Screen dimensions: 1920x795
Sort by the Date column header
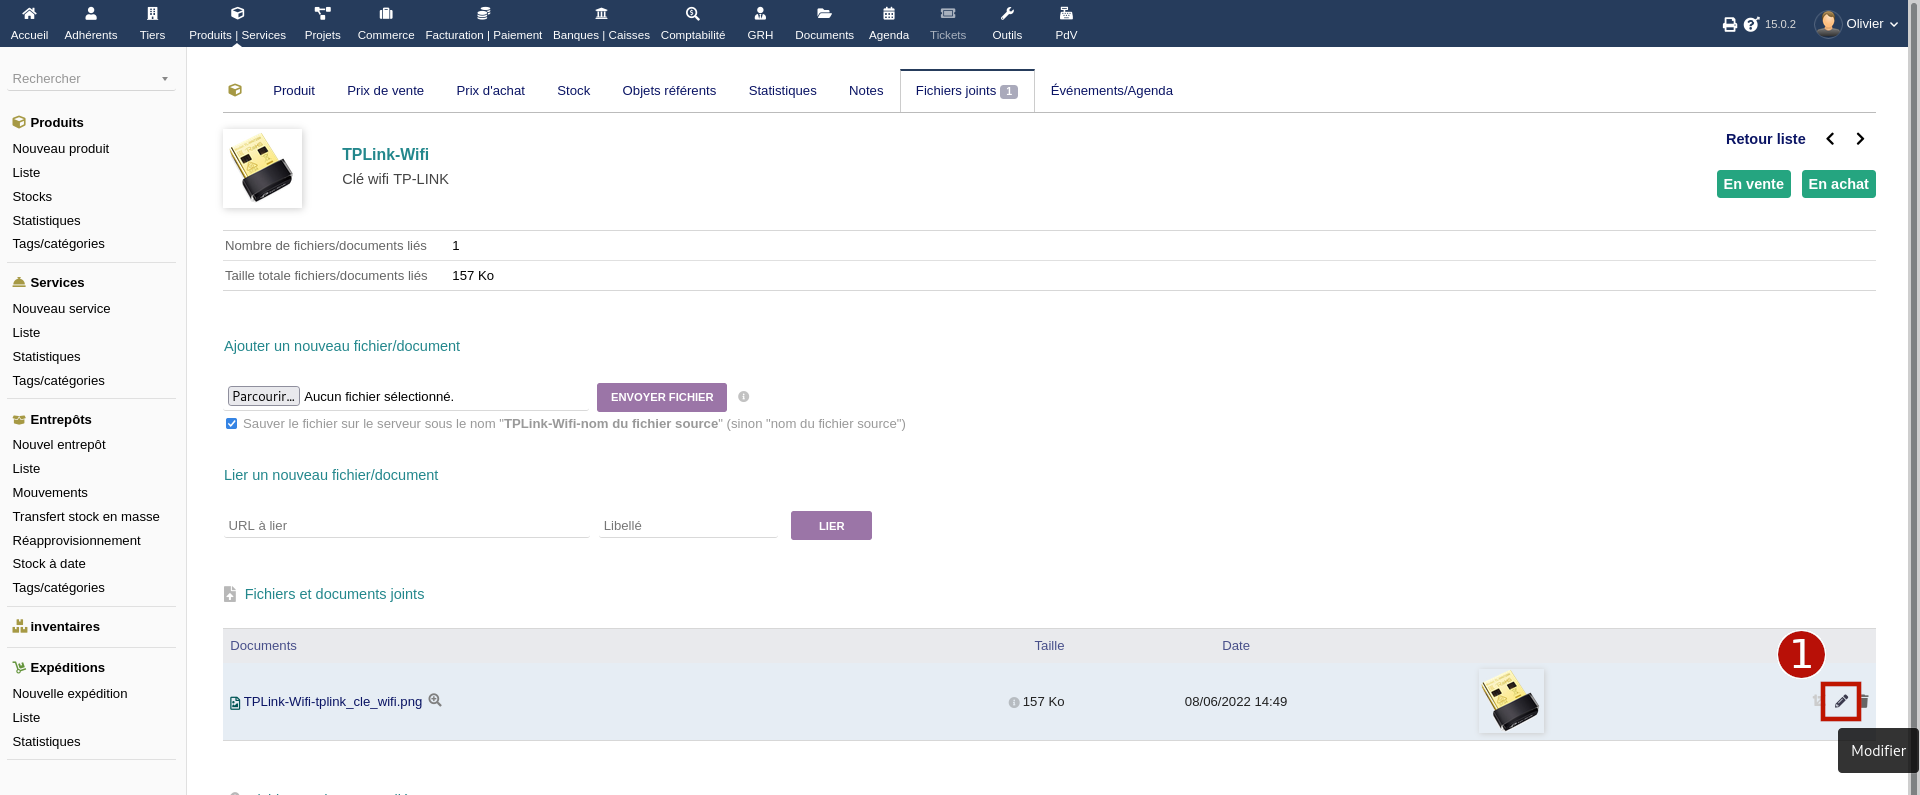point(1236,646)
